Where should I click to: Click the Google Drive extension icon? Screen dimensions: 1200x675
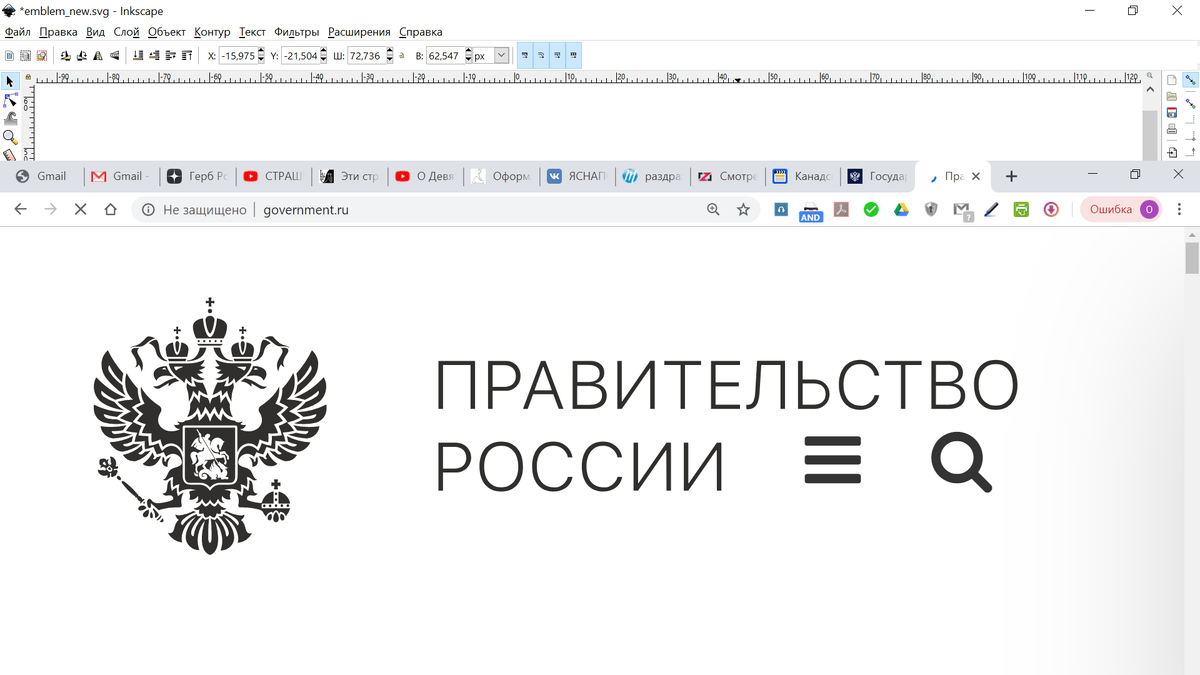tap(901, 210)
